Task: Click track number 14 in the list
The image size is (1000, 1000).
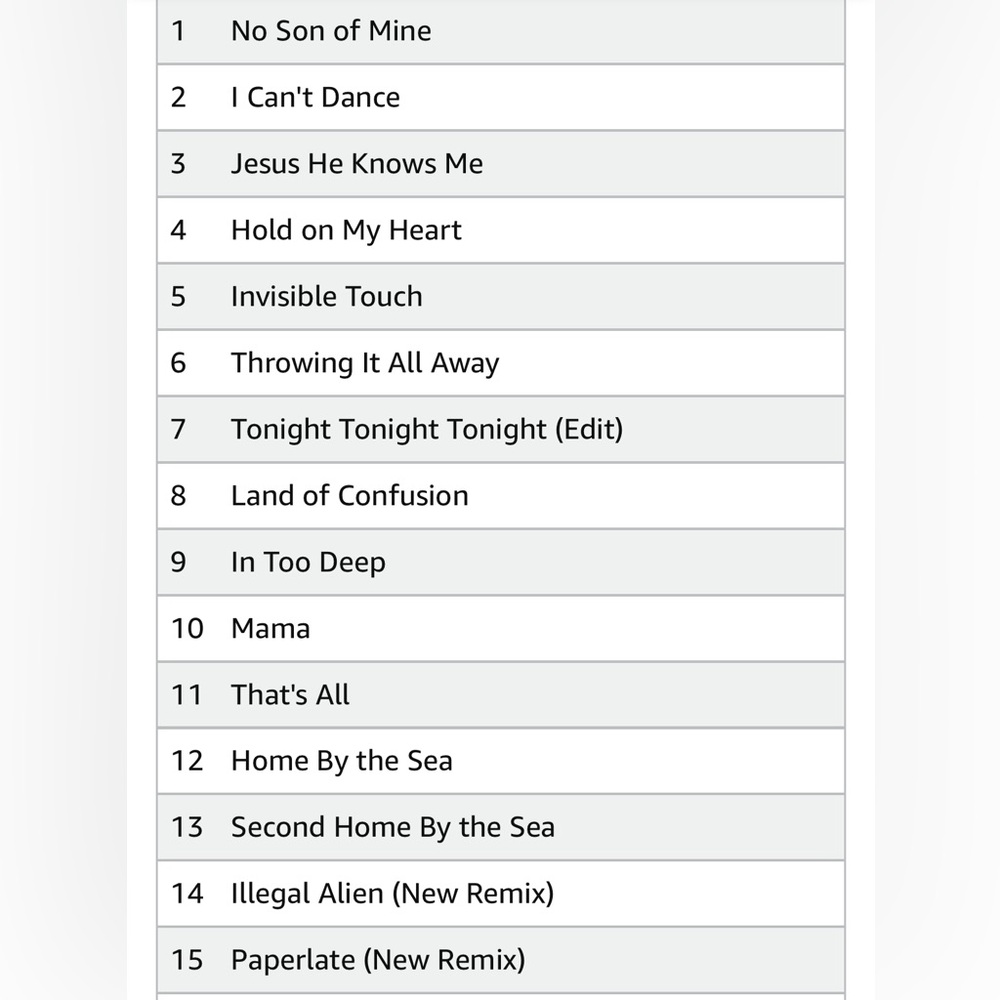Action: (187, 893)
